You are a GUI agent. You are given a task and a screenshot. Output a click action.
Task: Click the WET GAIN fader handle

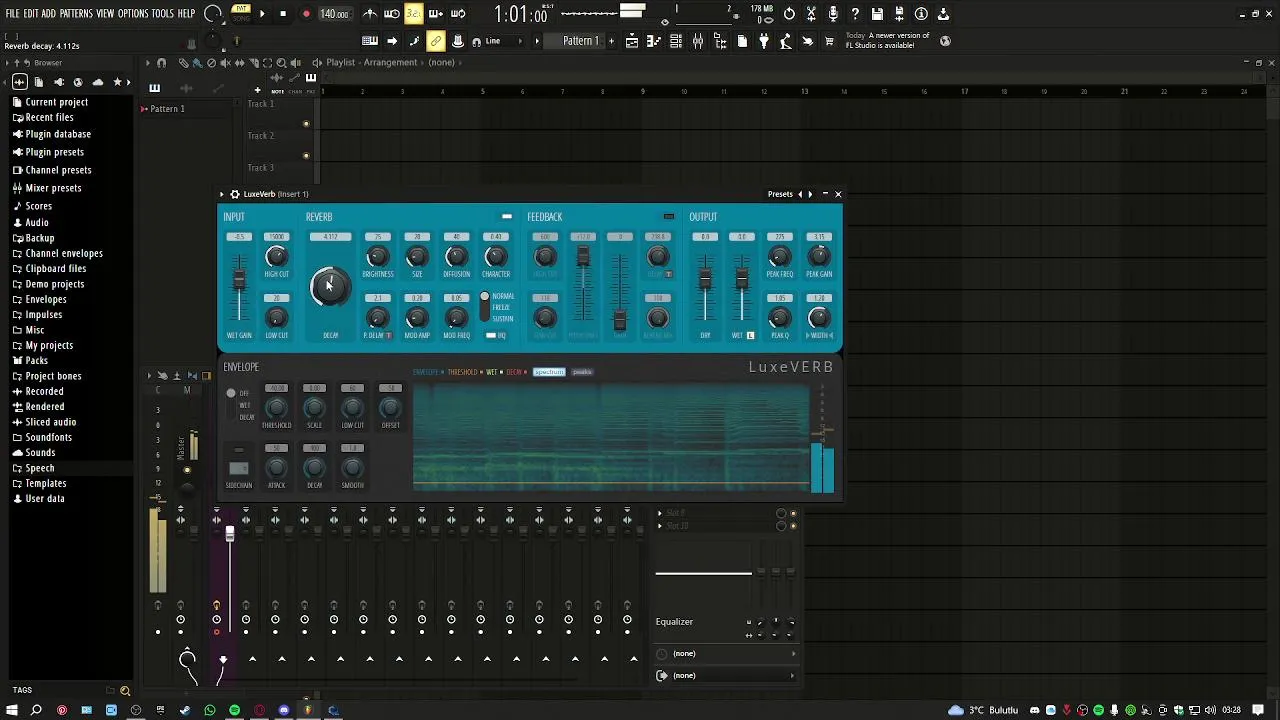click(239, 281)
